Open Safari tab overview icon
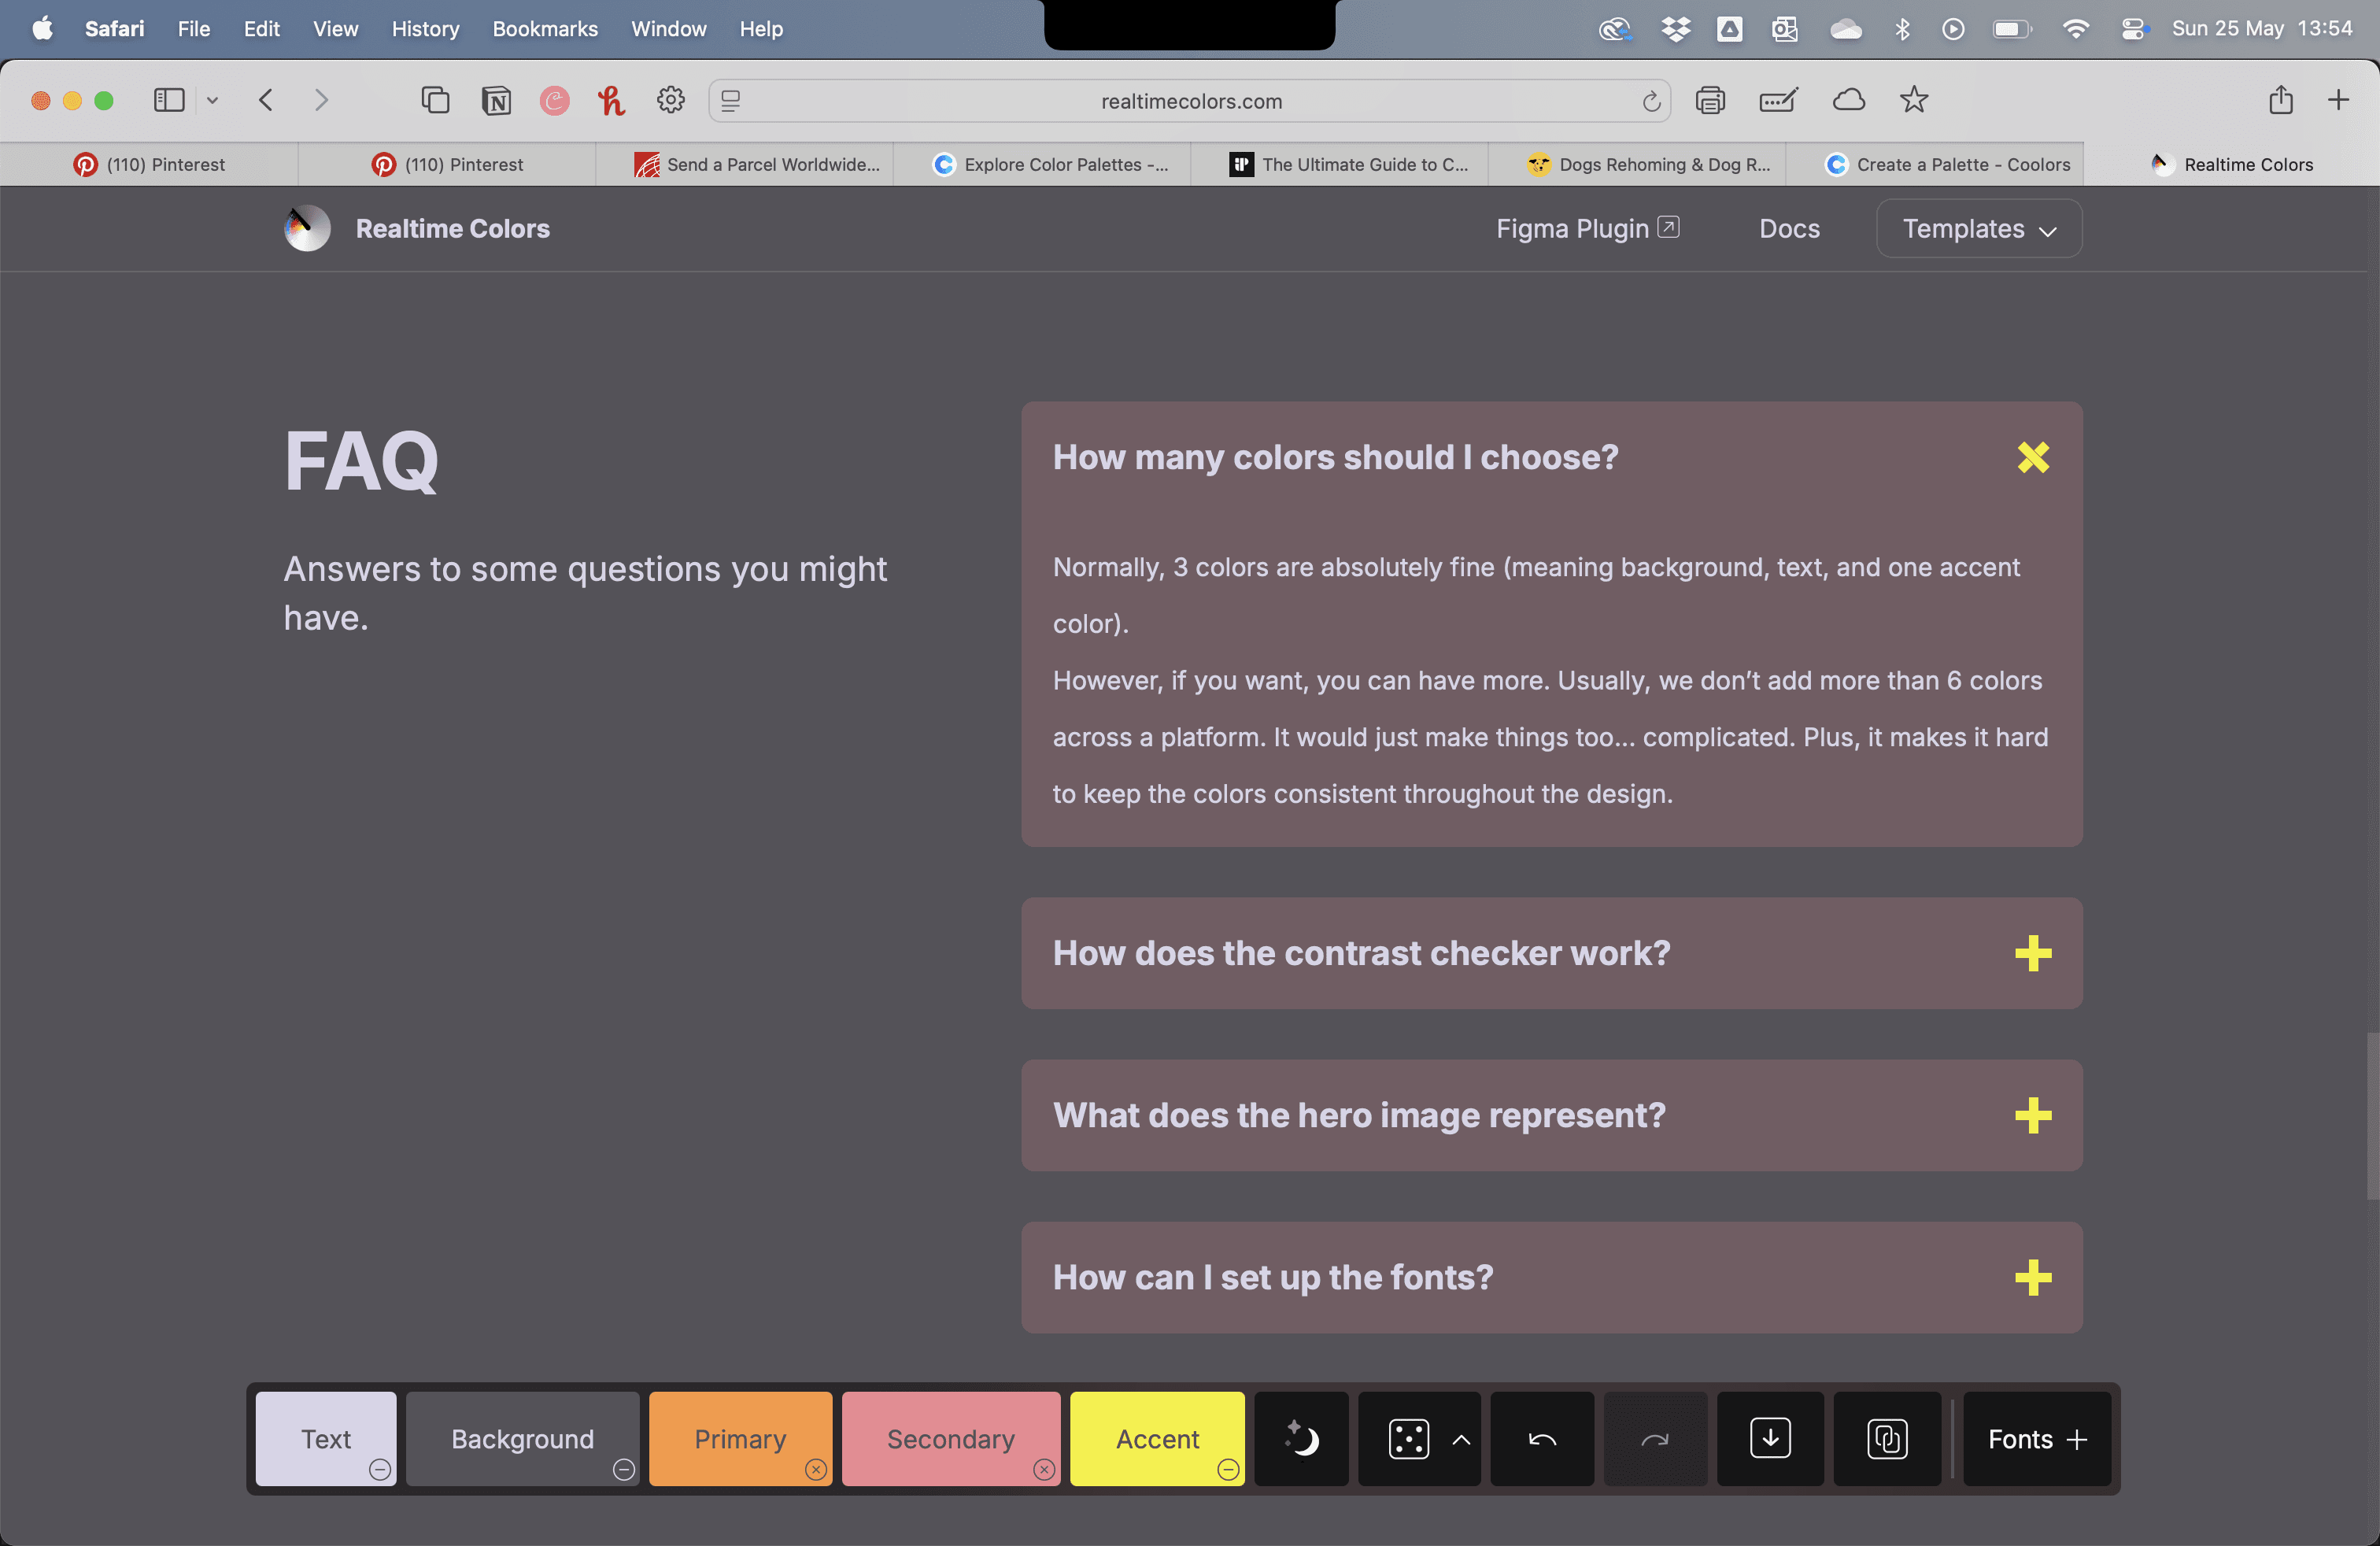Viewport: 2380px width, 1546px height. pyautogui.click(x=435, y=100)
